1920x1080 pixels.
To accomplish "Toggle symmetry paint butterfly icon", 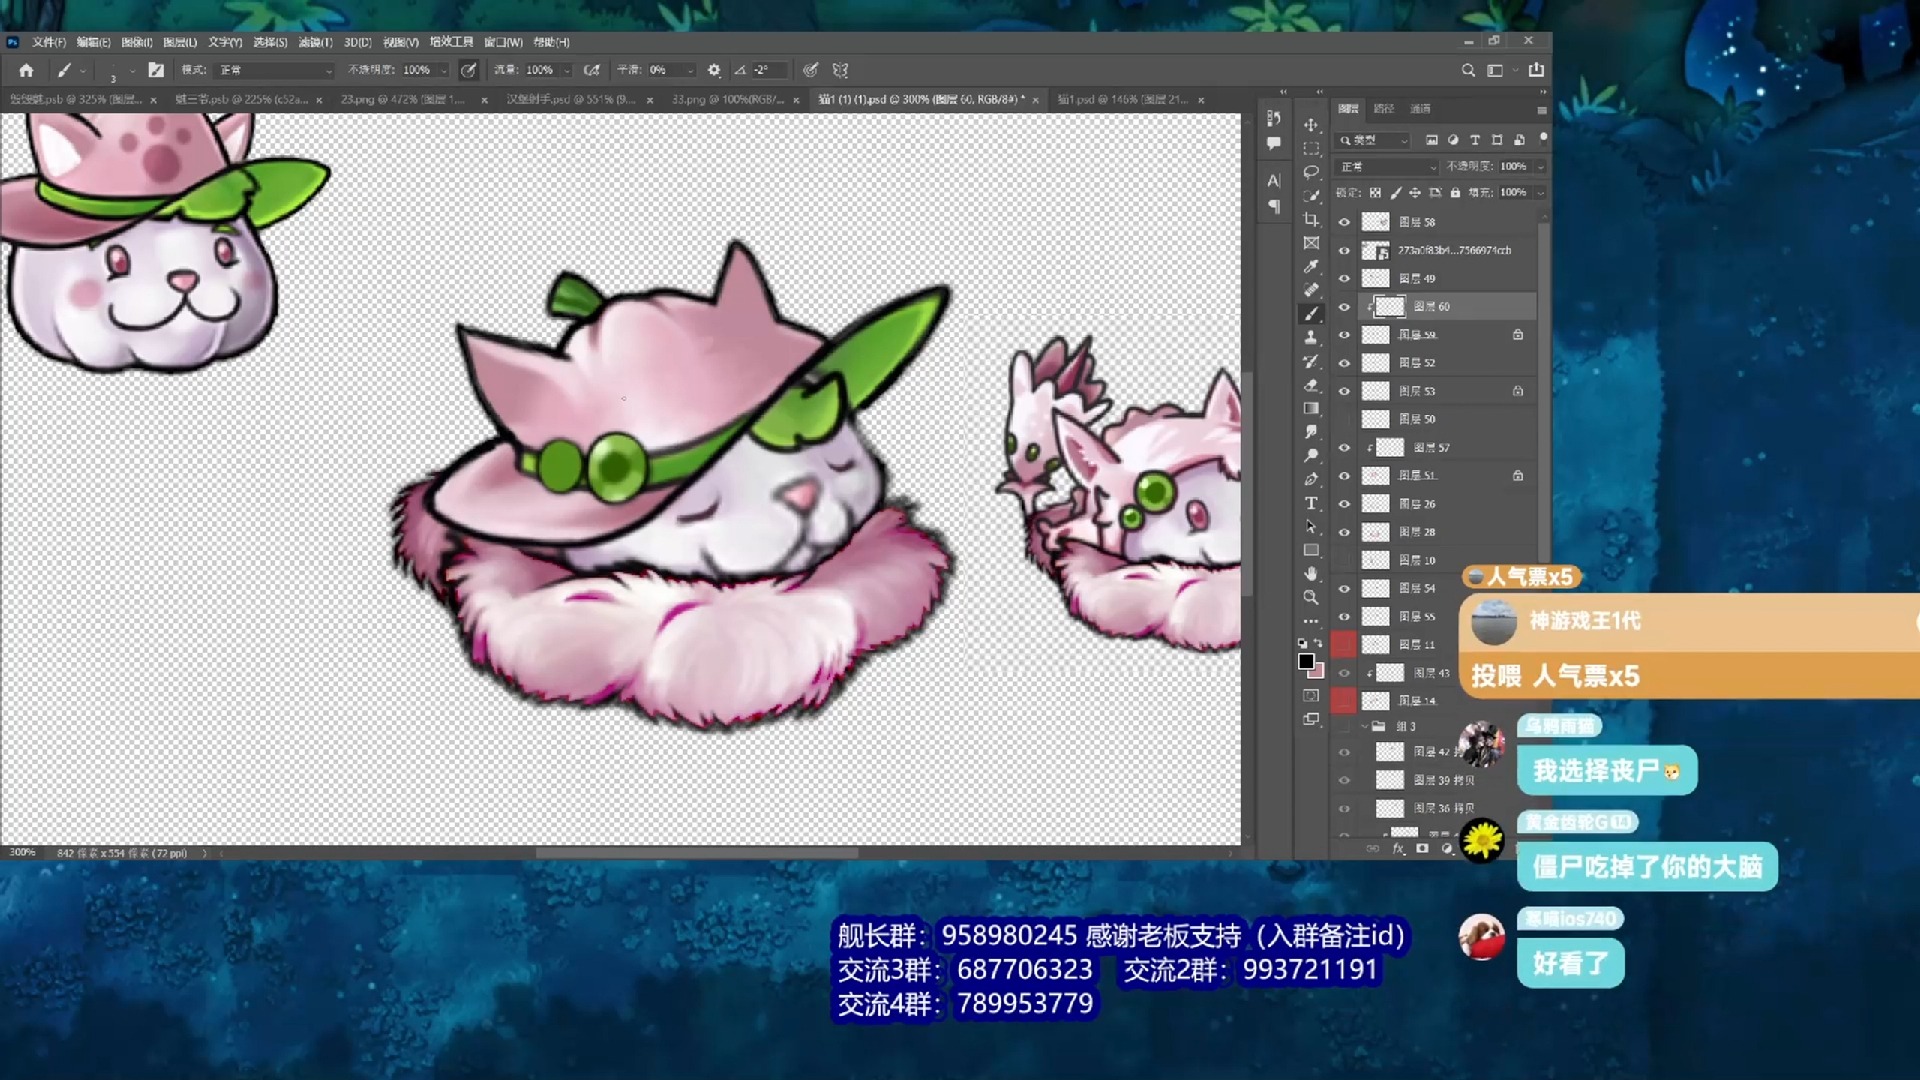I will pyautogui.click(x=840, y=70).
